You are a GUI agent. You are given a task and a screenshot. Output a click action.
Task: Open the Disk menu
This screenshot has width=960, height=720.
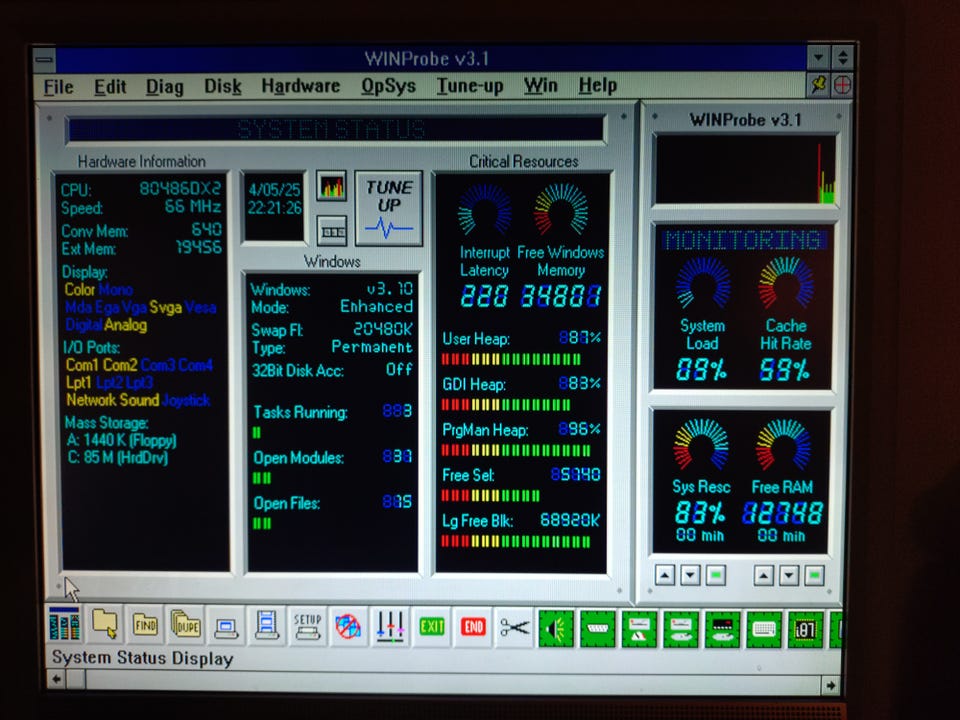(223, 86)
